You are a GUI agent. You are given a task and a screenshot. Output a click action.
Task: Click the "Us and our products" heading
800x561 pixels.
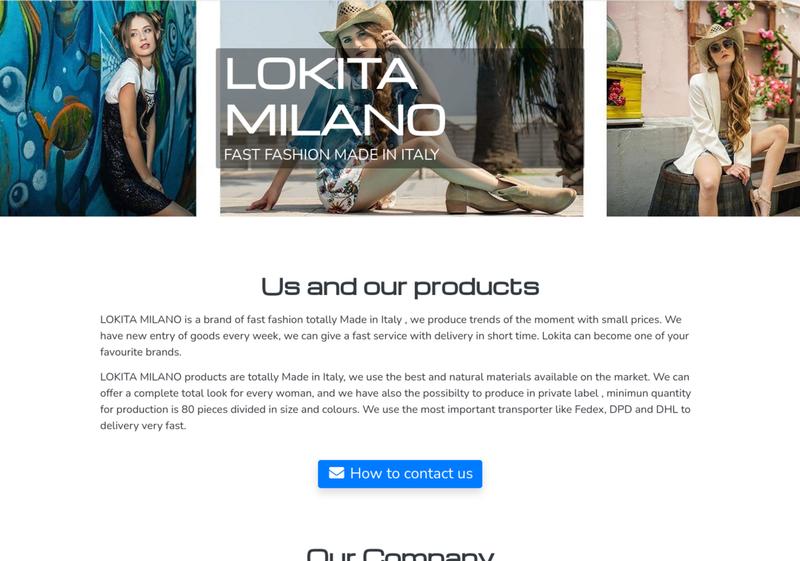pos(400,286)
